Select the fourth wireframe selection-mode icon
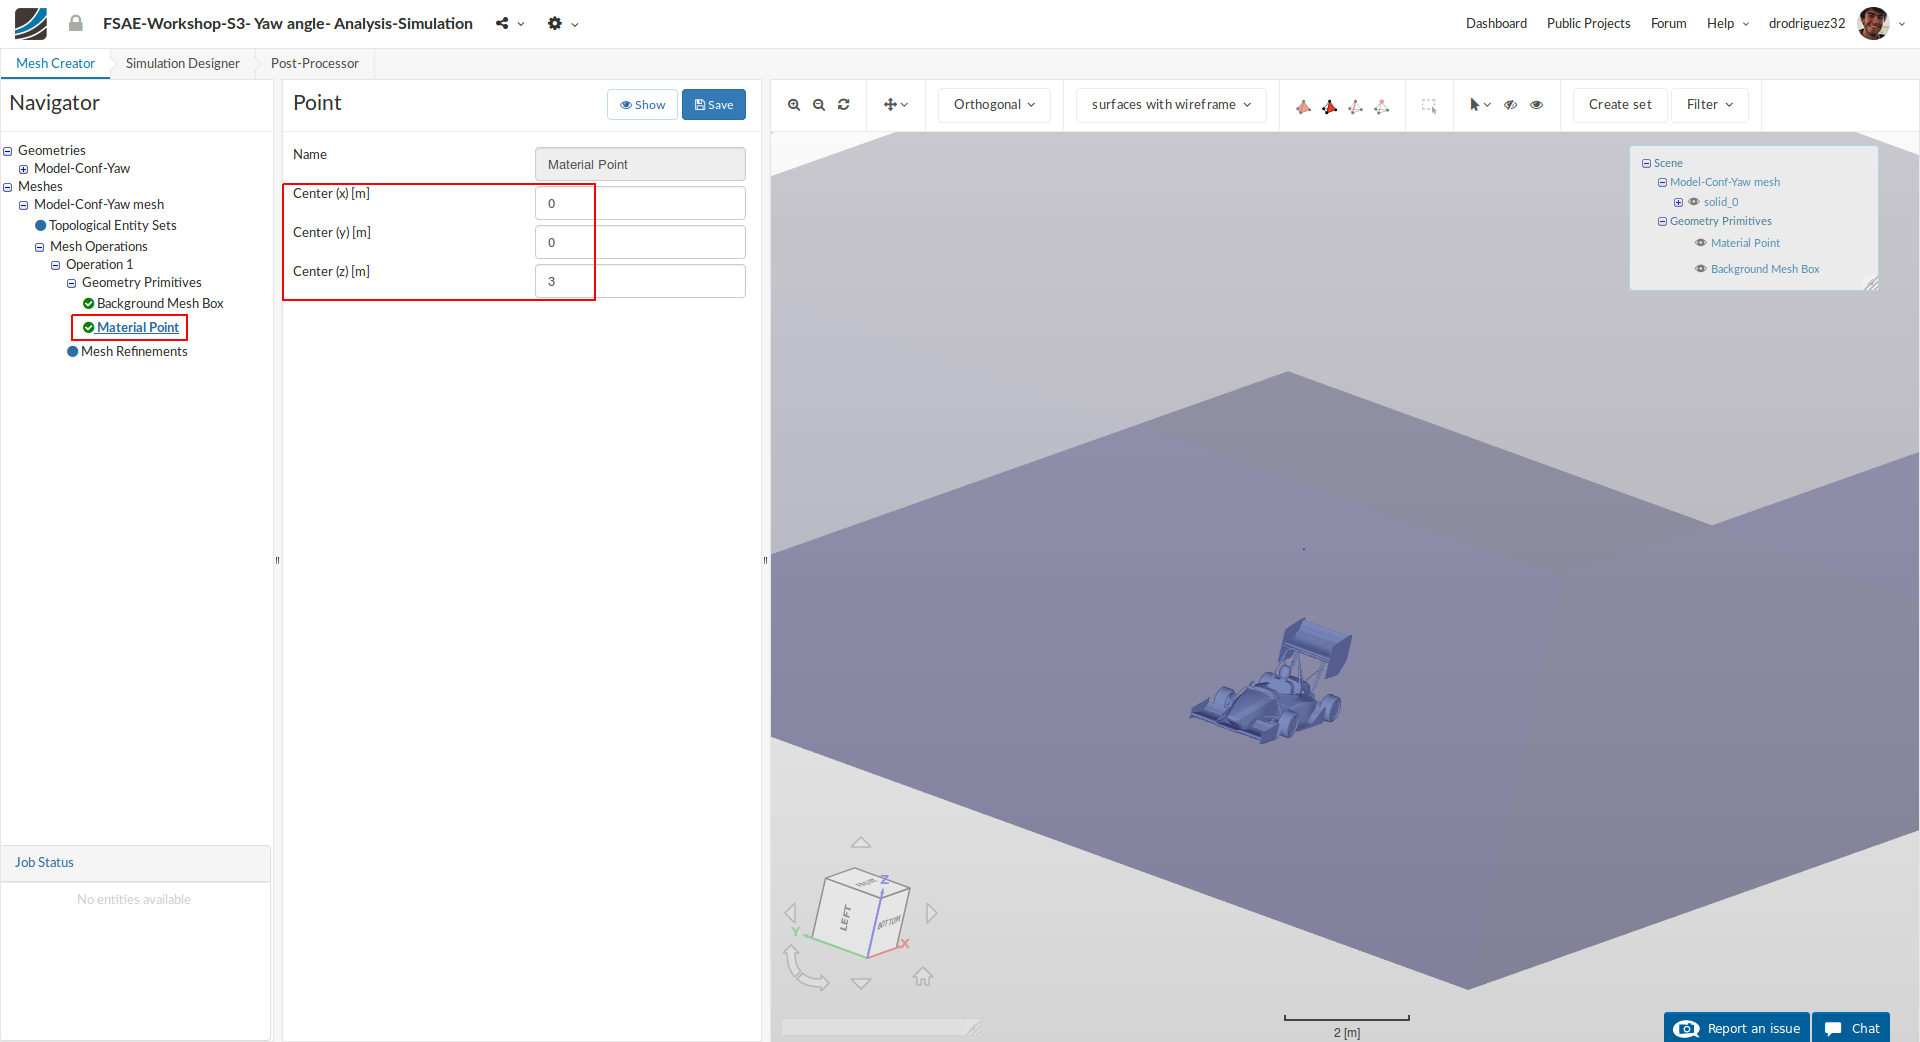This screenshot has height=1042, width=1920. 1381,106
